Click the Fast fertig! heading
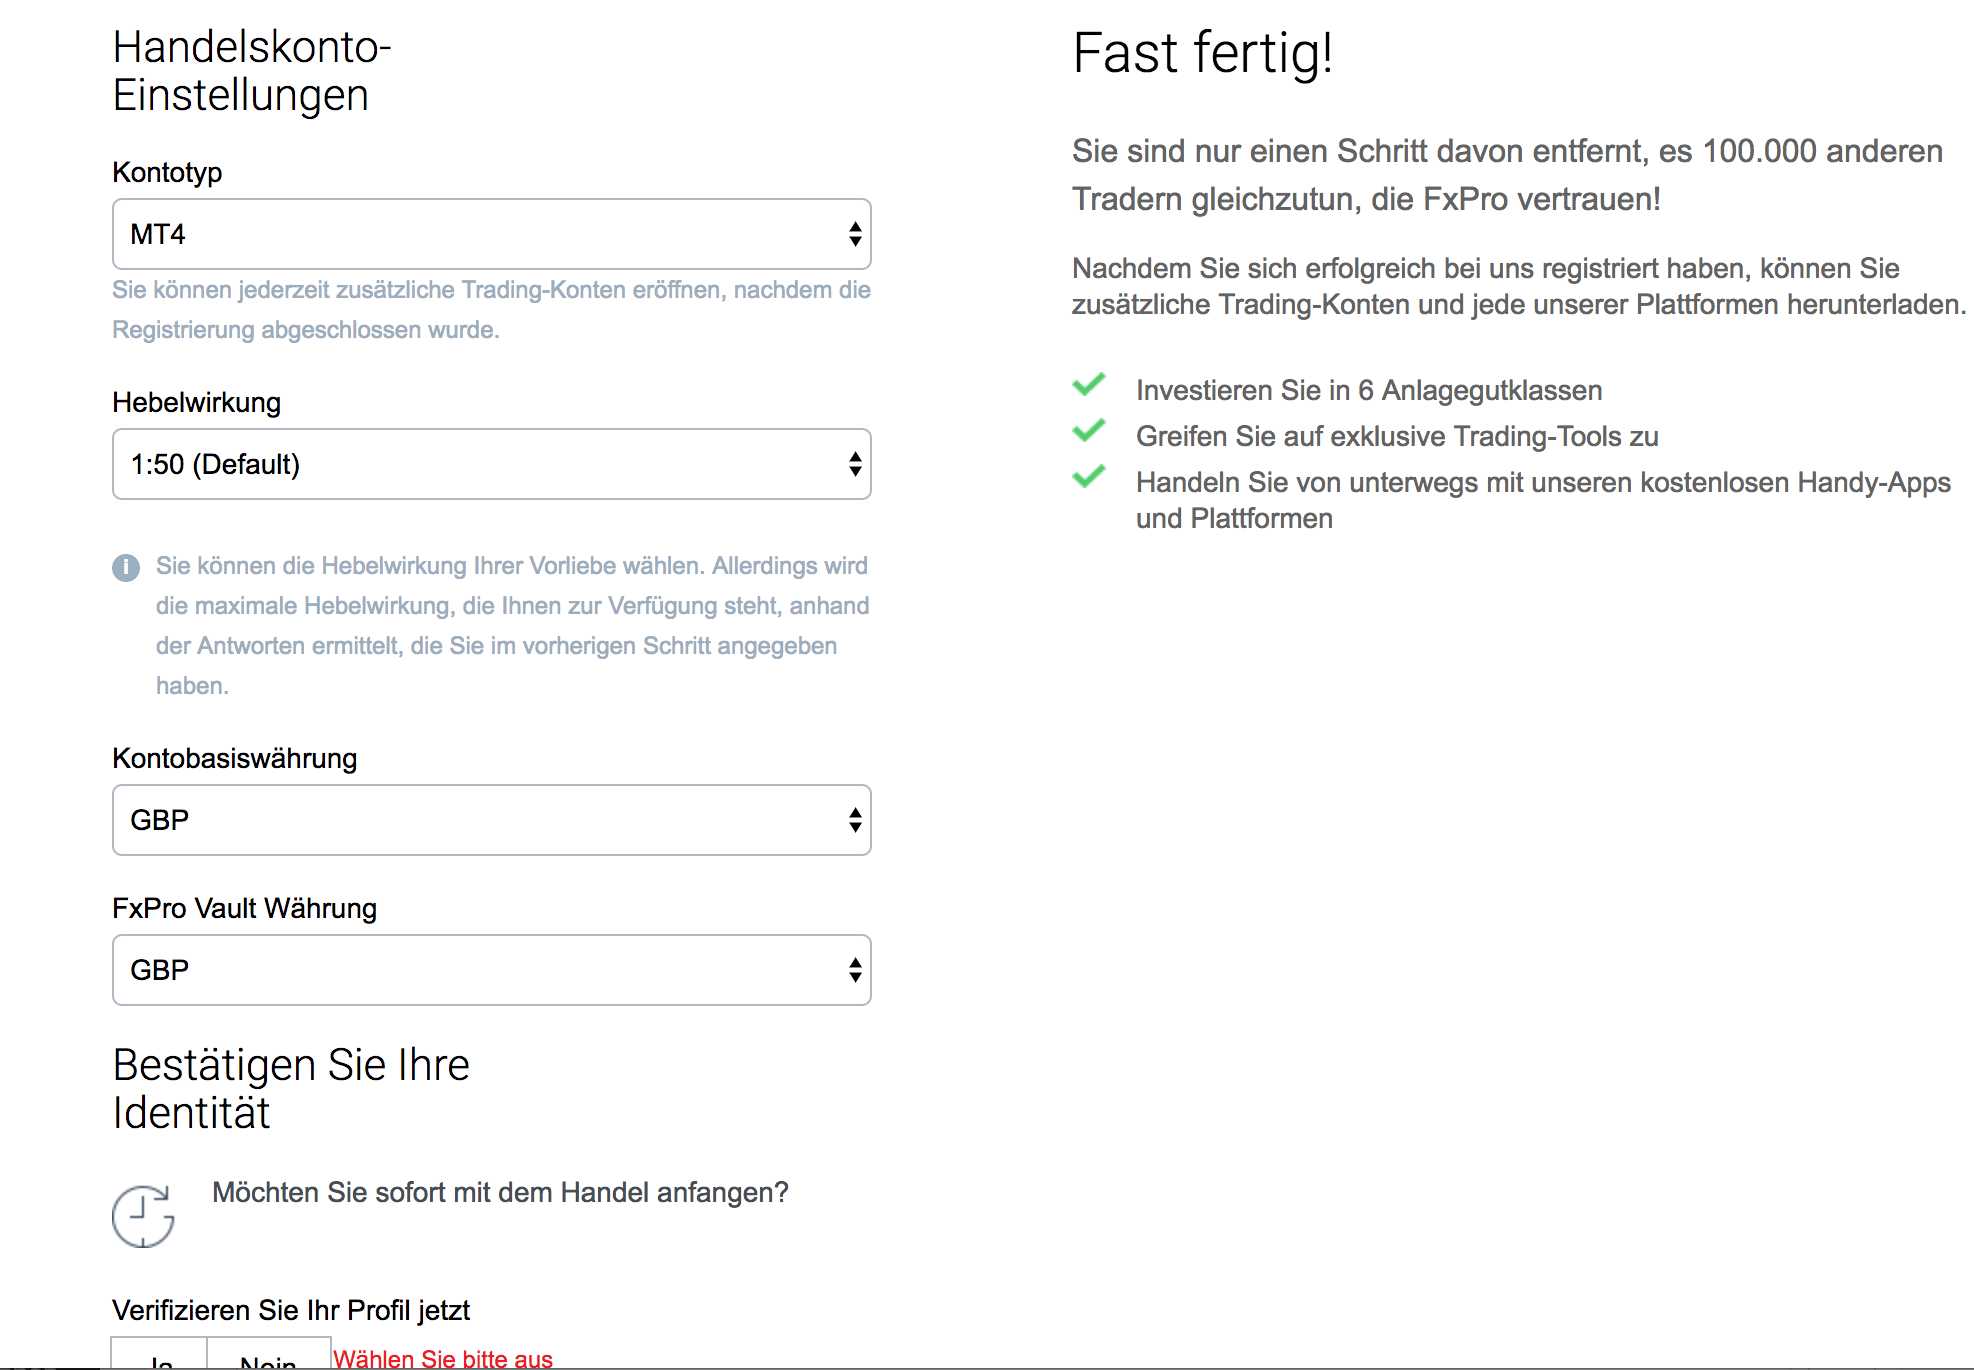 pyautogui.click(x=1202, y=54)
